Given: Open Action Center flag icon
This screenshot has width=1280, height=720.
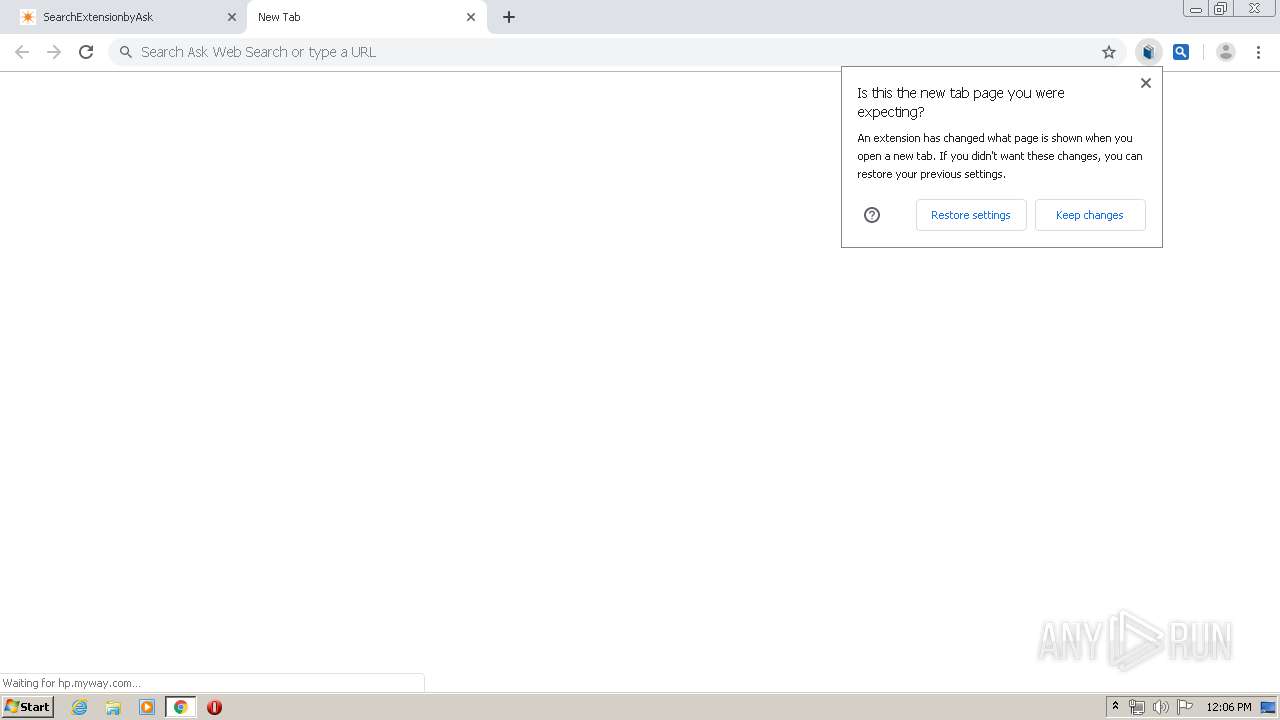Looking at the screenshot, I should 1185,707.
